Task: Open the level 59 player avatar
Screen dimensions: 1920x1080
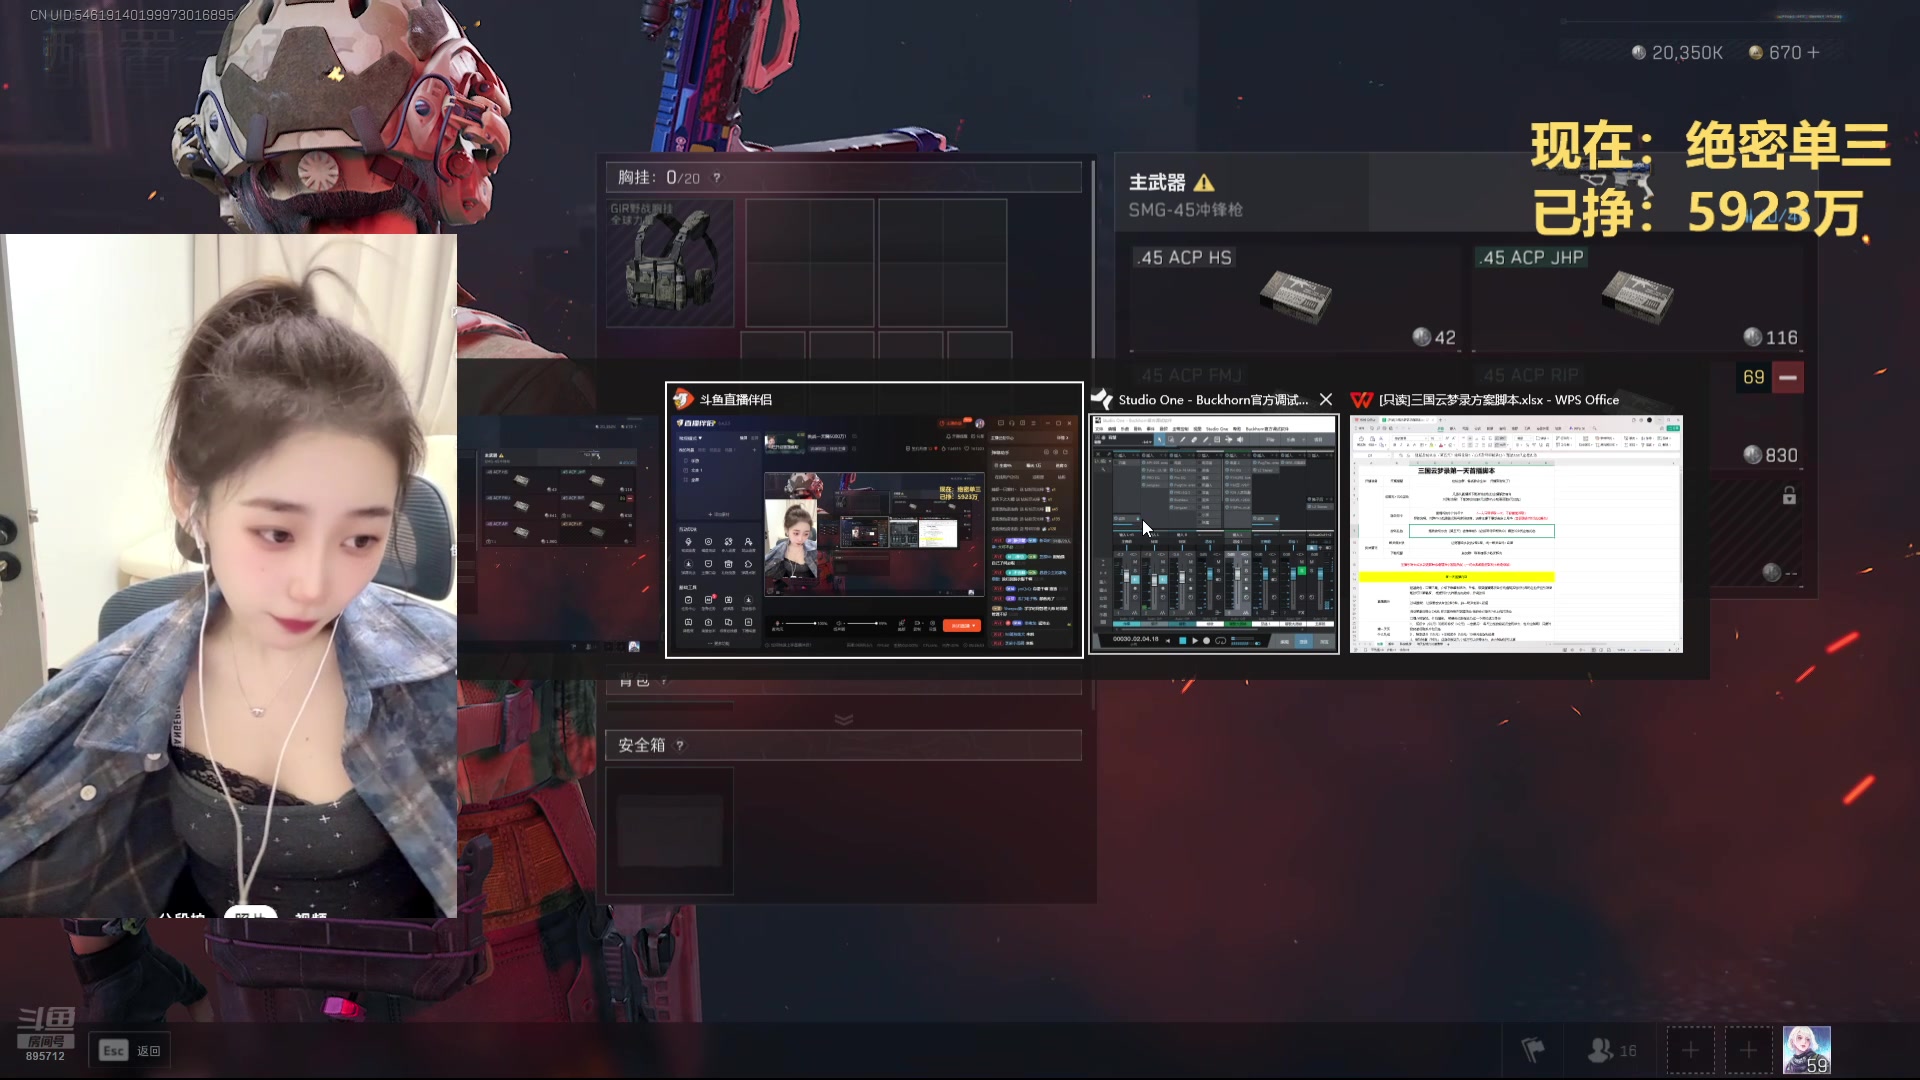Action: [1806, 1050]
